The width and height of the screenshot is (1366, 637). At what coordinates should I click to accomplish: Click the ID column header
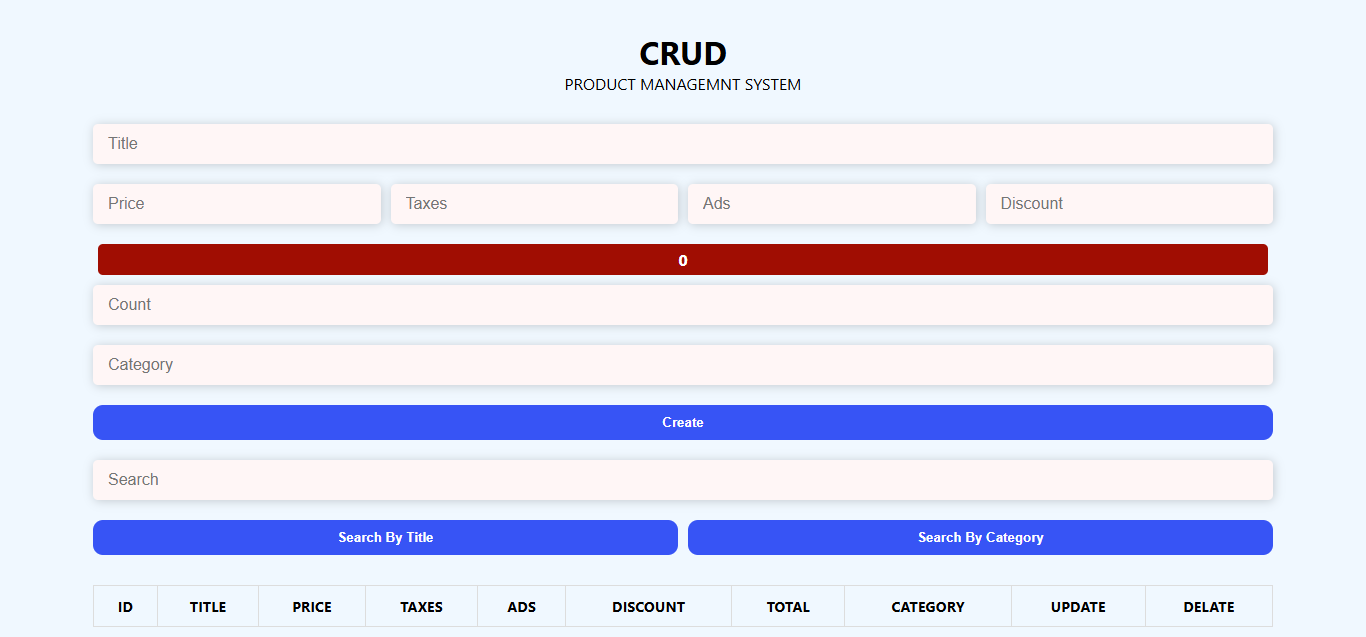125,606
